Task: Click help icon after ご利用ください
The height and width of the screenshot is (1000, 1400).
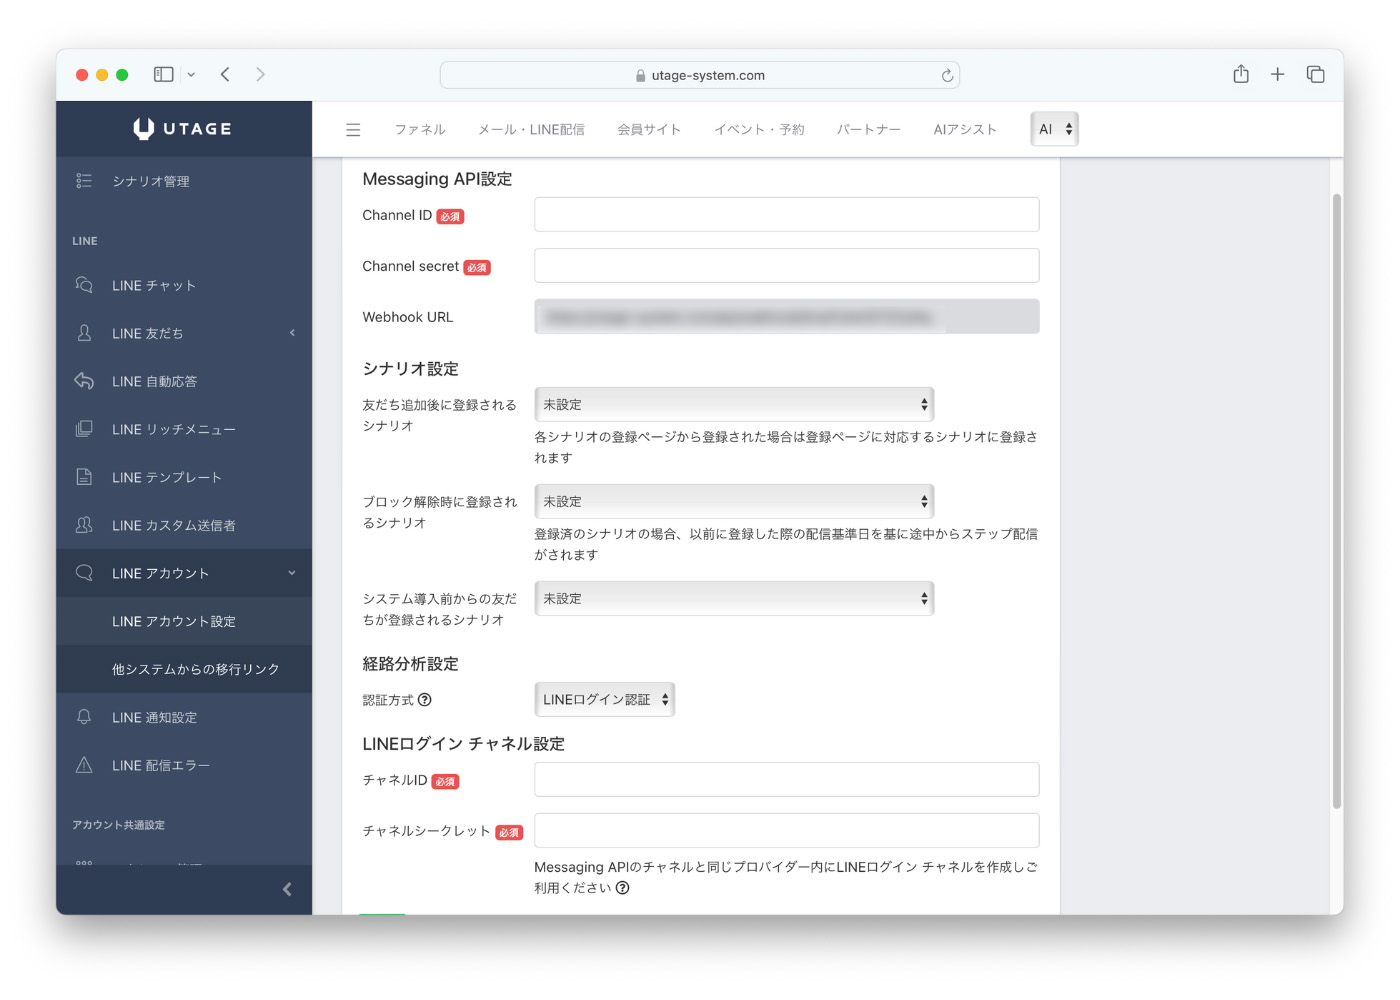Action: point(622,888)
